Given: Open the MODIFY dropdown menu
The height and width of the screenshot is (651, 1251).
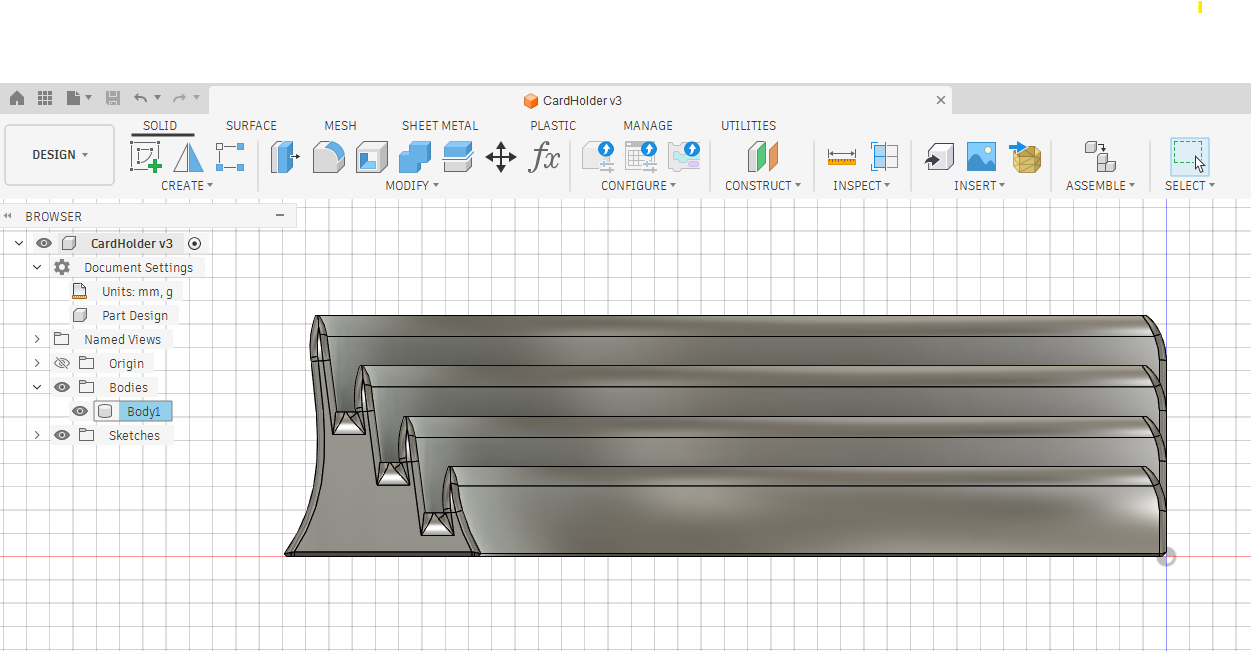Looking at the screenshot, I should coord(412,185).
